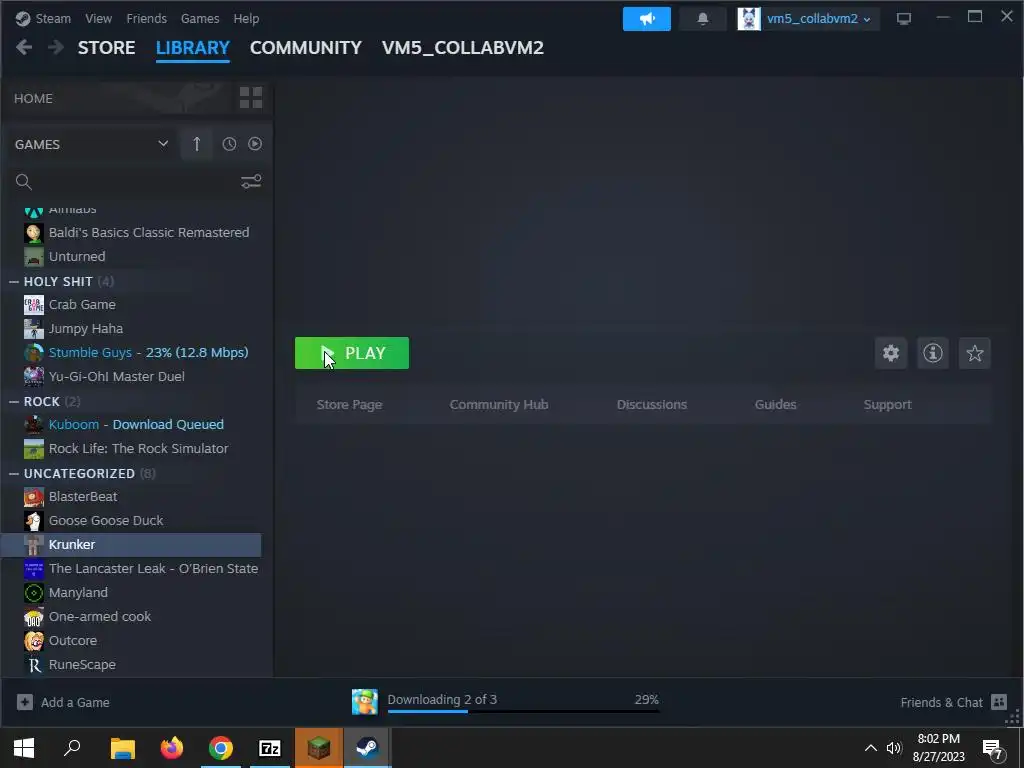Image resolution: width=1024 pixels, height=768 pixels.
Task: Open the vm5_collabvm2 account dropdown
Action: click(810, 19)
